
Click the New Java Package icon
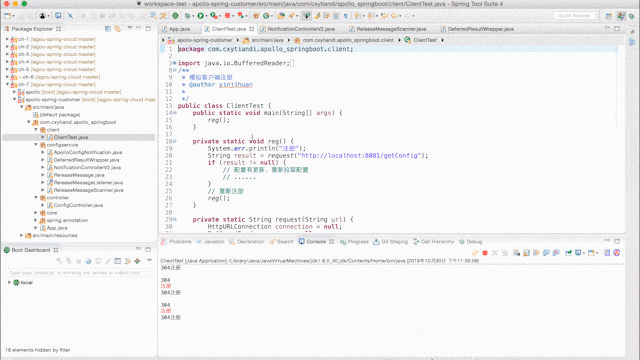256,16
